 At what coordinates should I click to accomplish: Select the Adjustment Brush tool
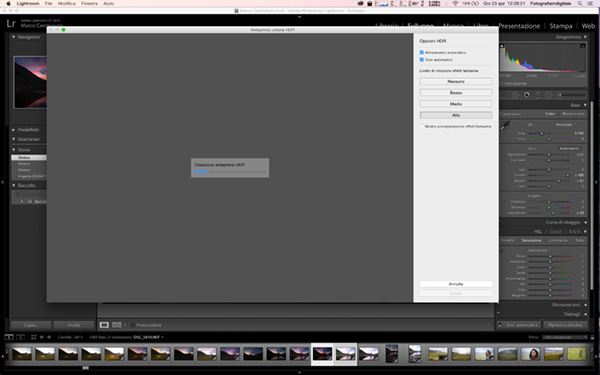click(x=571, y=95)
